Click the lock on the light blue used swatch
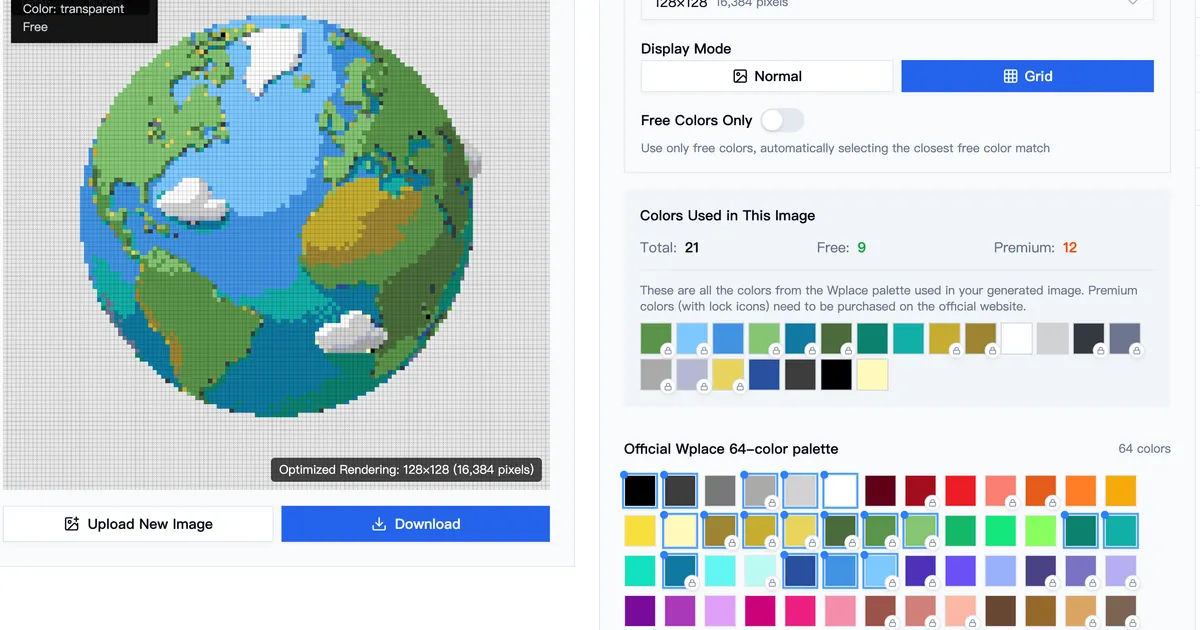Image resolution: width=1200 pixels, height=630 pixels. point(704,350)
